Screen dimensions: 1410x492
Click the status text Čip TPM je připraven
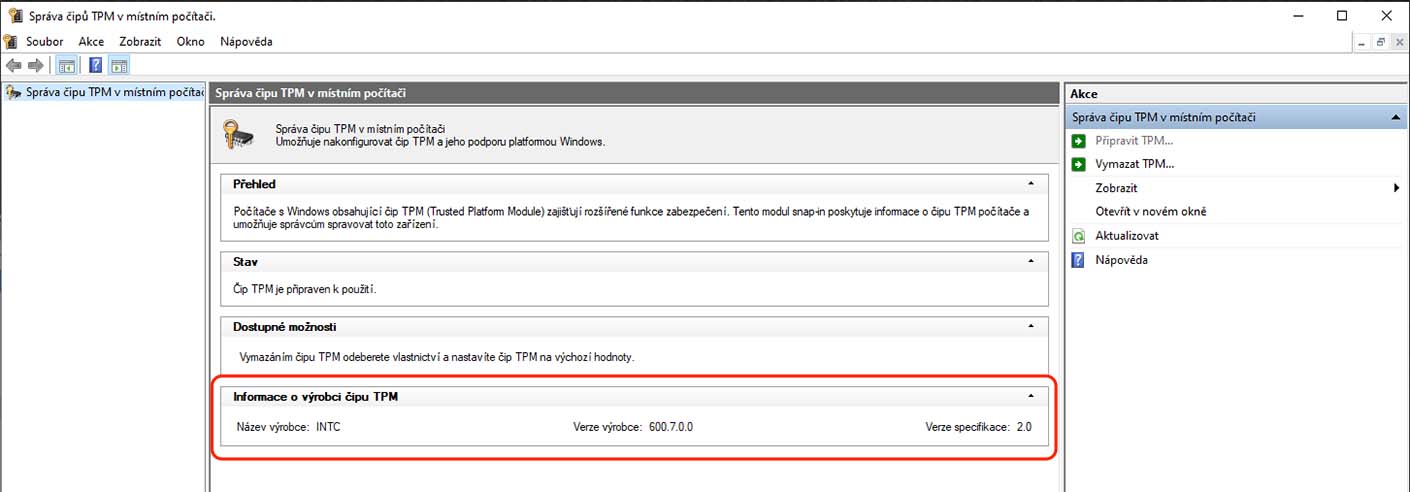point(304,290)
